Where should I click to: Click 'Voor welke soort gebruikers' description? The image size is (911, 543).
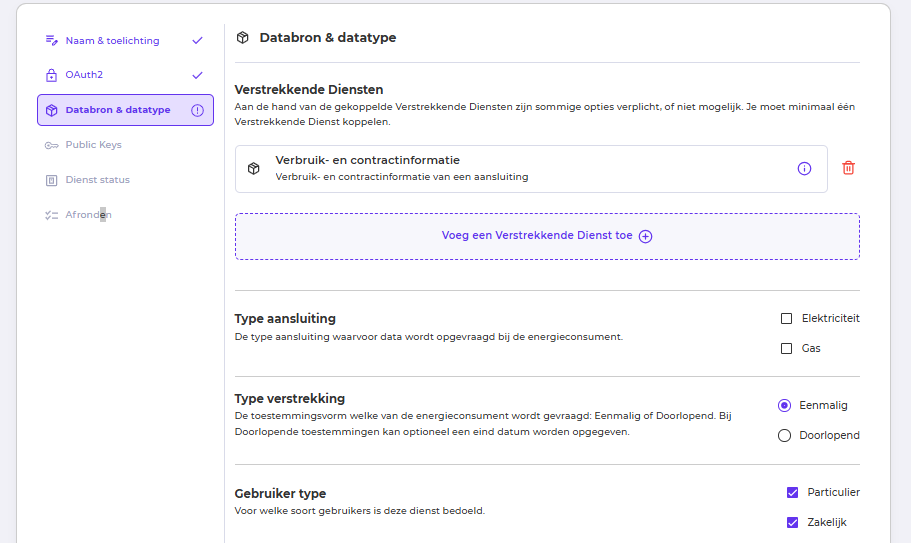click(x=360, y=511)
